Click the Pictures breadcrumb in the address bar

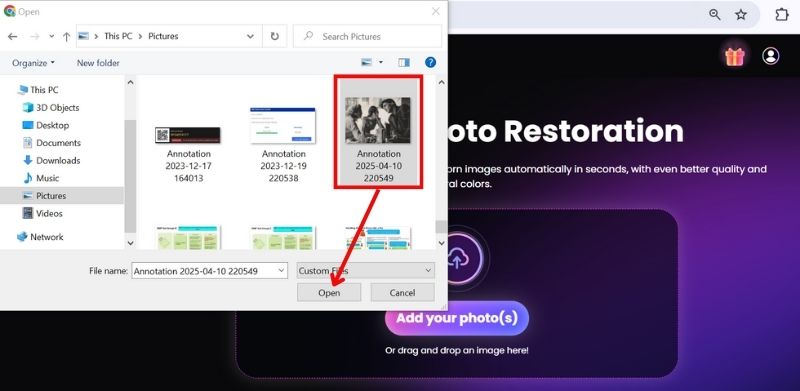pos(163,36)
